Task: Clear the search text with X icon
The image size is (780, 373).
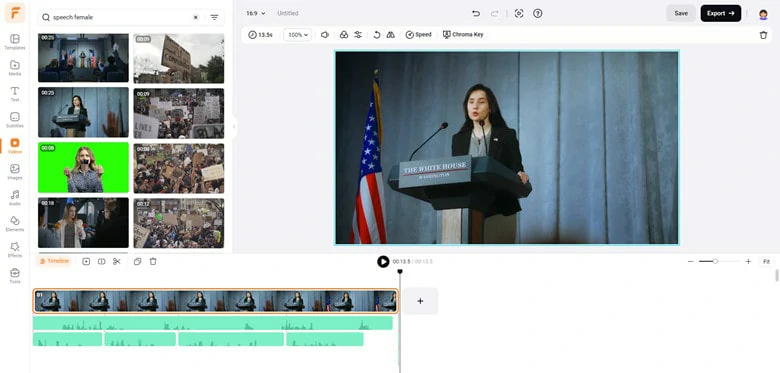Action: (x=195, y=17)
